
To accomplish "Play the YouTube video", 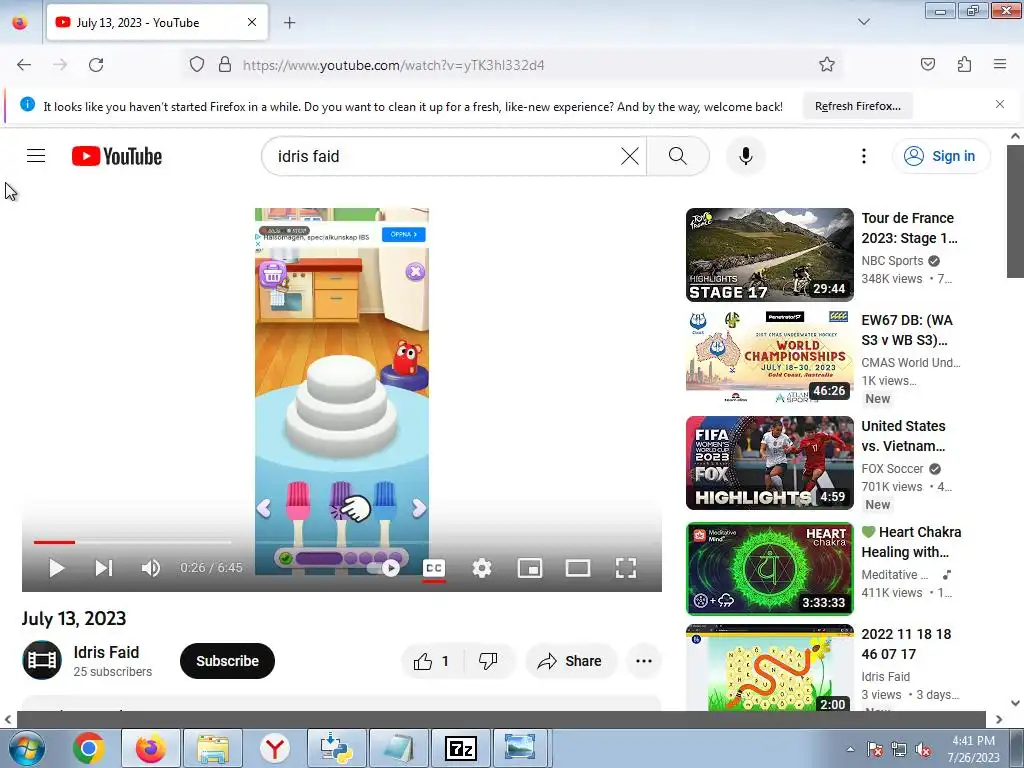I will (x=57, y=568).
